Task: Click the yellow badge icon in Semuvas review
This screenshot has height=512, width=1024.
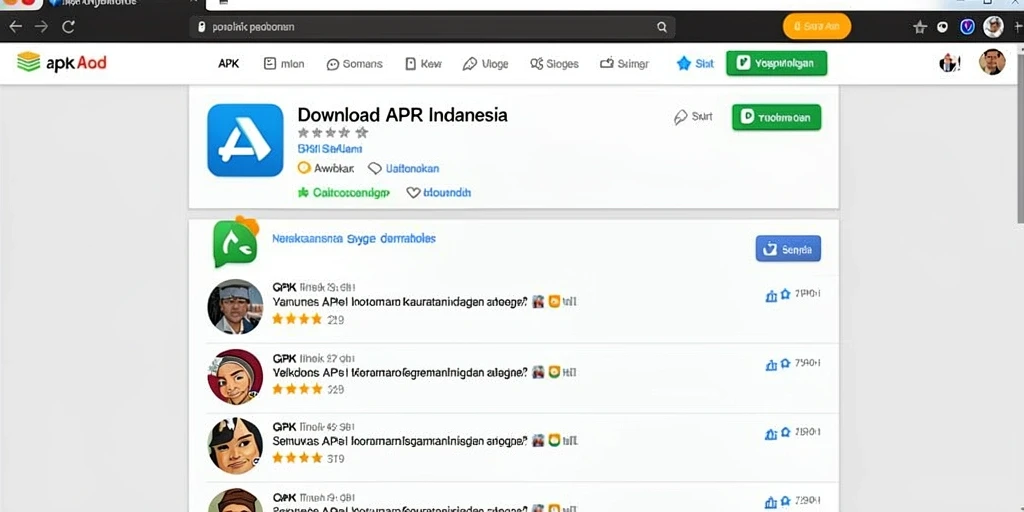Action: point(554,441)
